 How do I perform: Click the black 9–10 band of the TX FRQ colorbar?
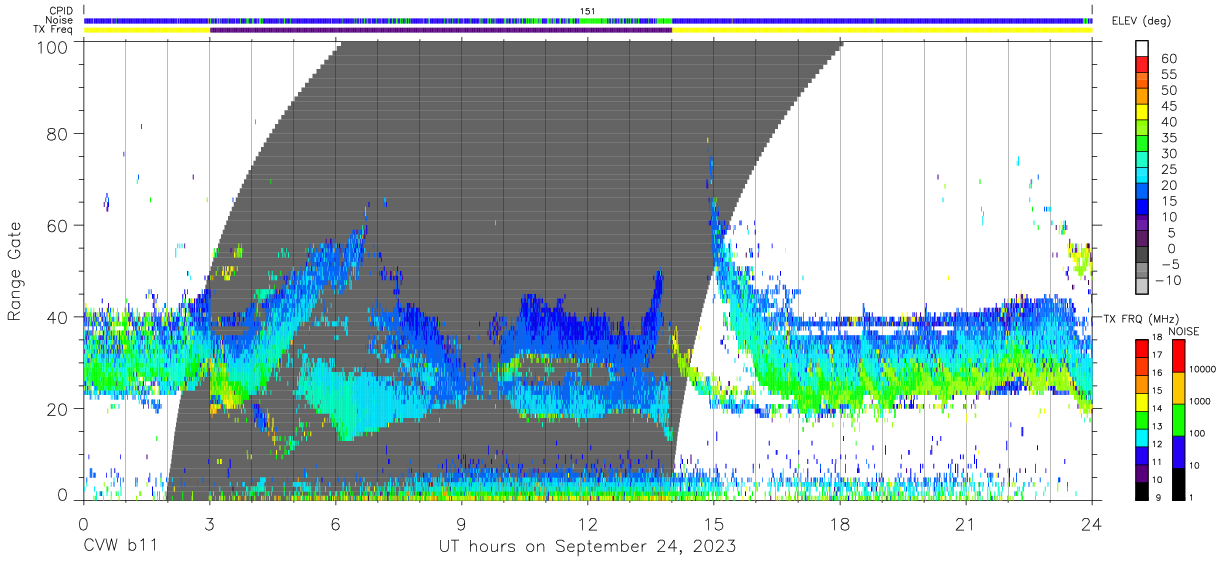tap(1142, 492)
